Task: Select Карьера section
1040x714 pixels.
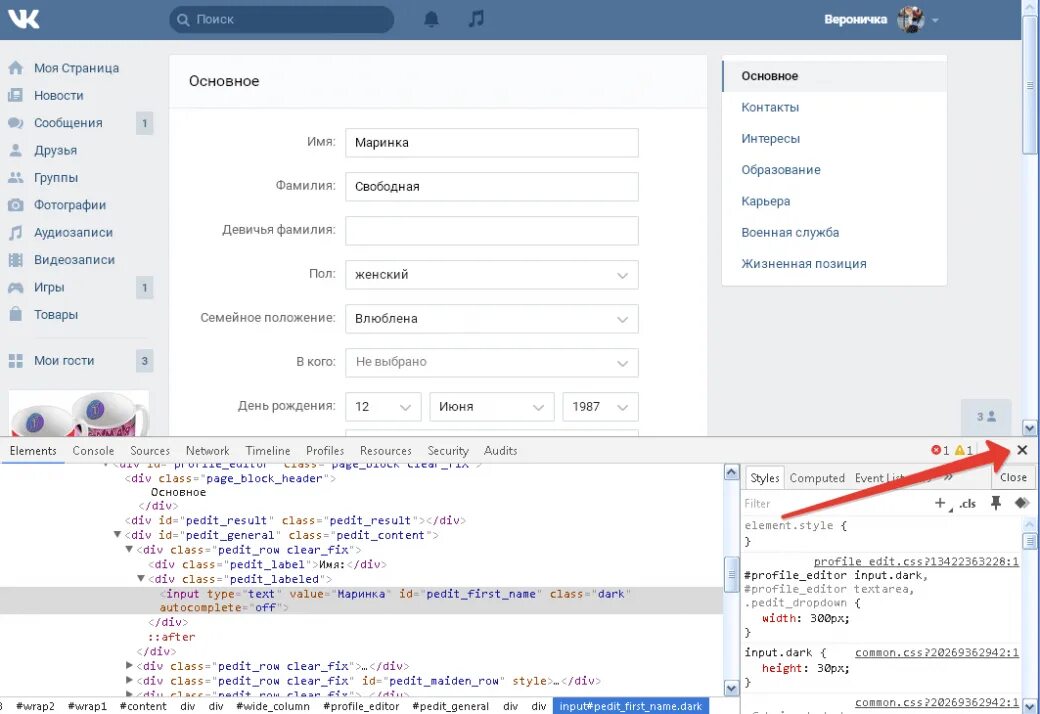Action: pyautogui.click(x=765, y=201)
